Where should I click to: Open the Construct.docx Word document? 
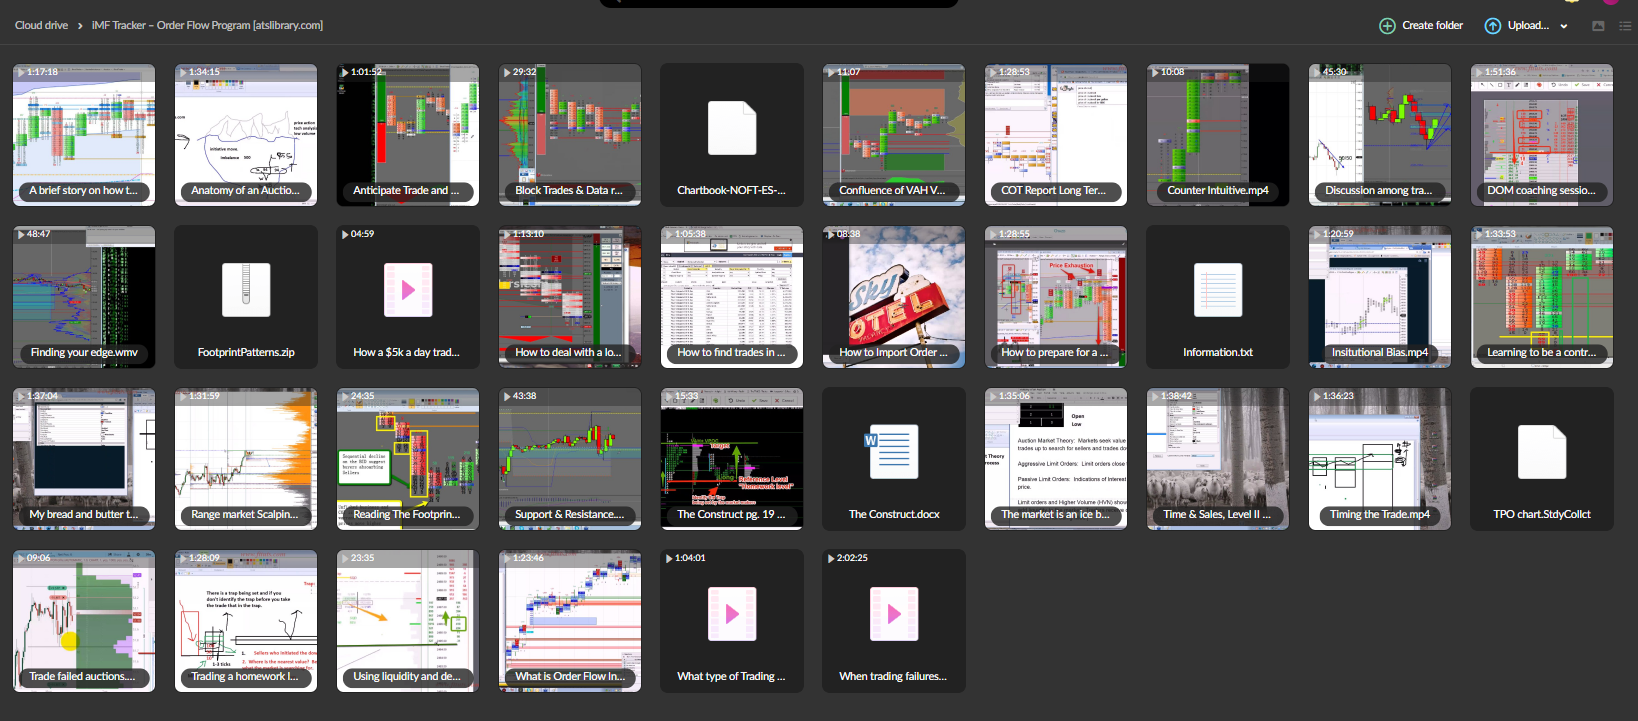tap(894, 452)
